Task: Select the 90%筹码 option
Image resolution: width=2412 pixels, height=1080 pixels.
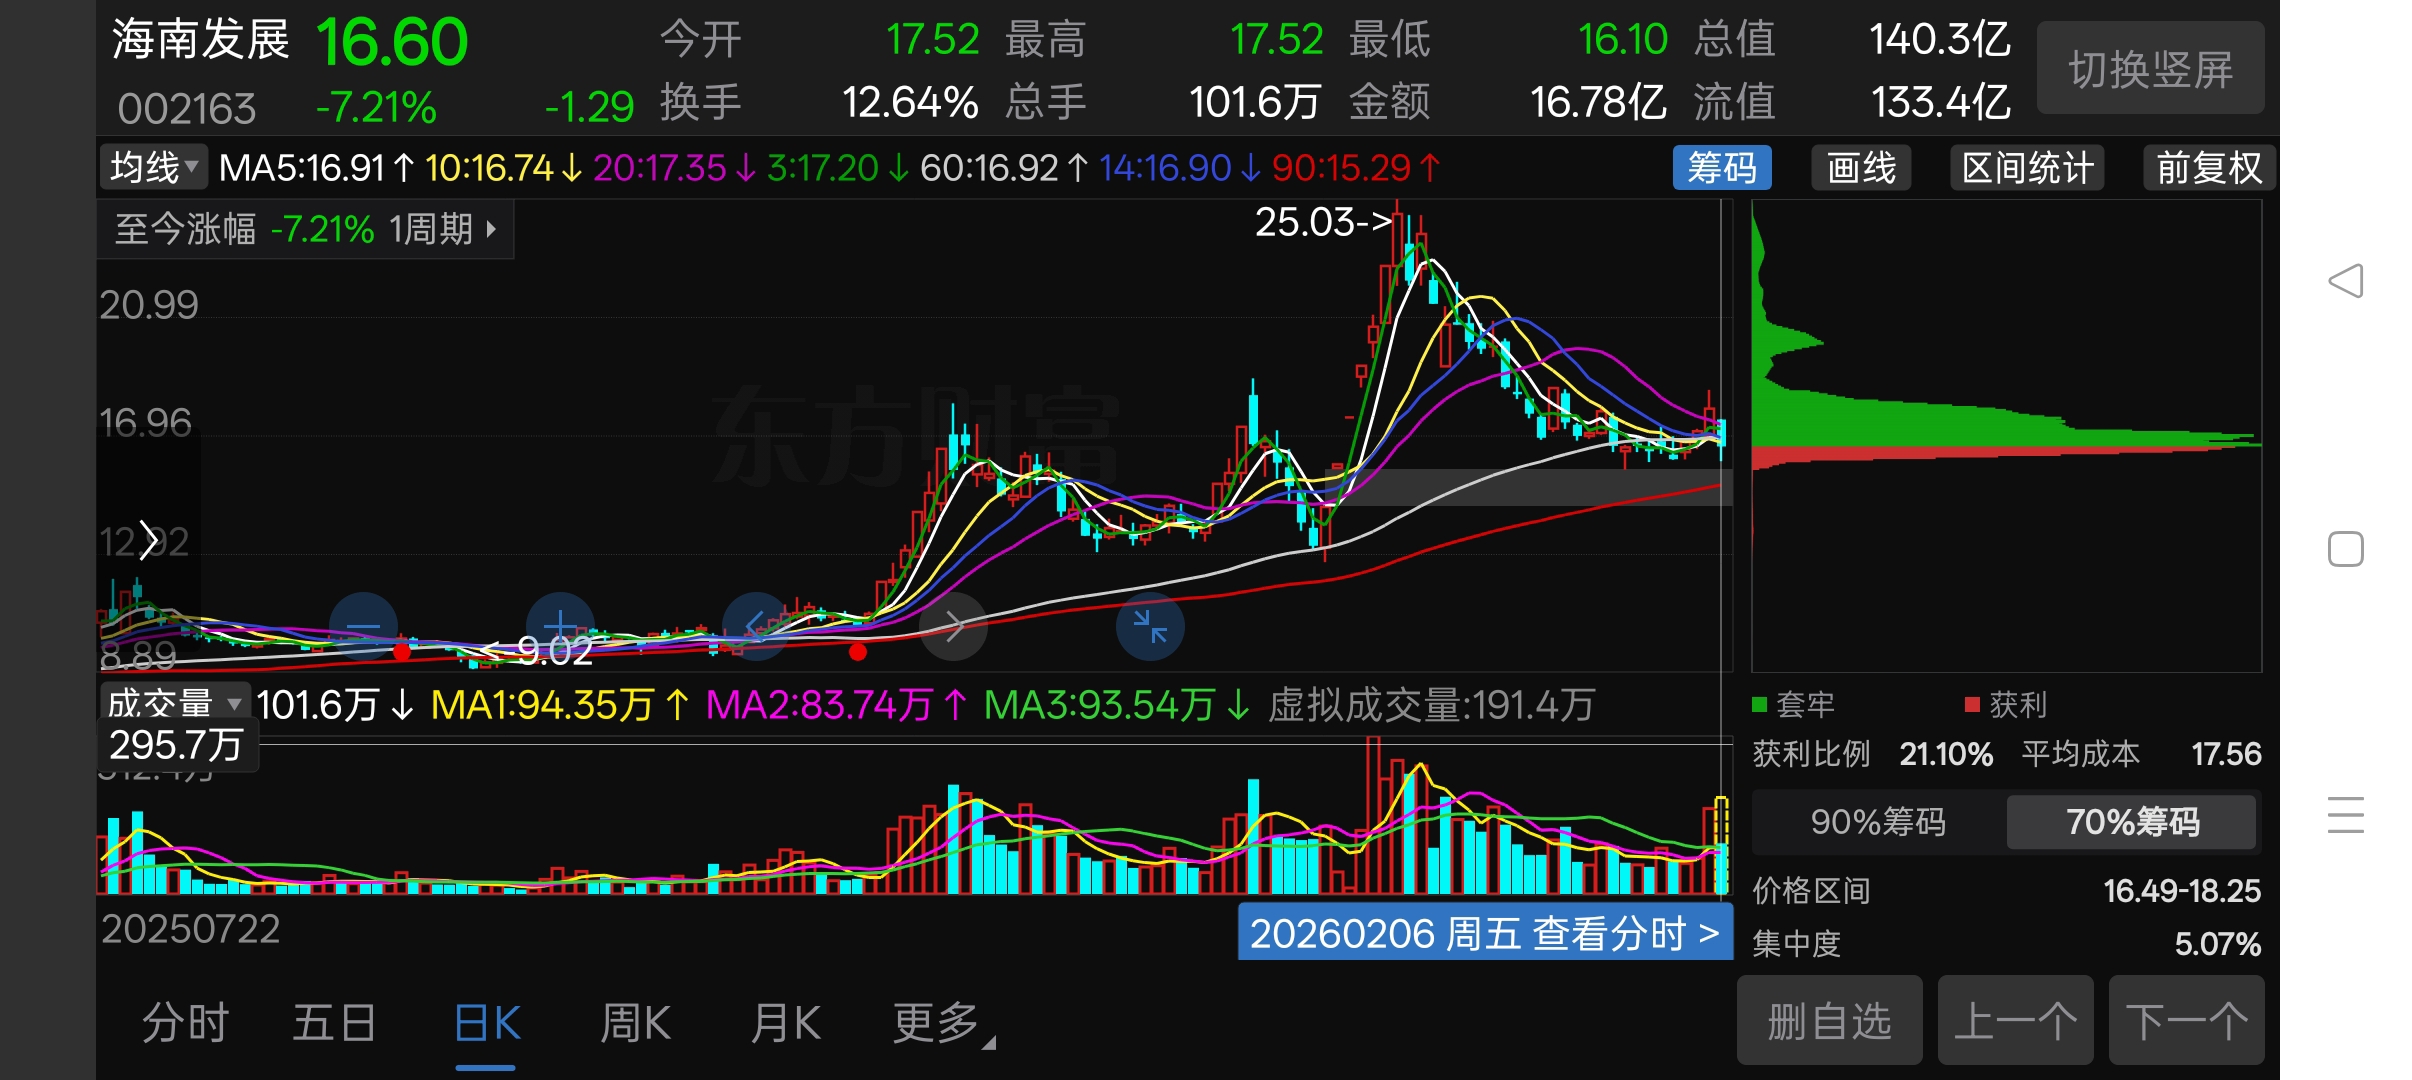Action: 1877,822
